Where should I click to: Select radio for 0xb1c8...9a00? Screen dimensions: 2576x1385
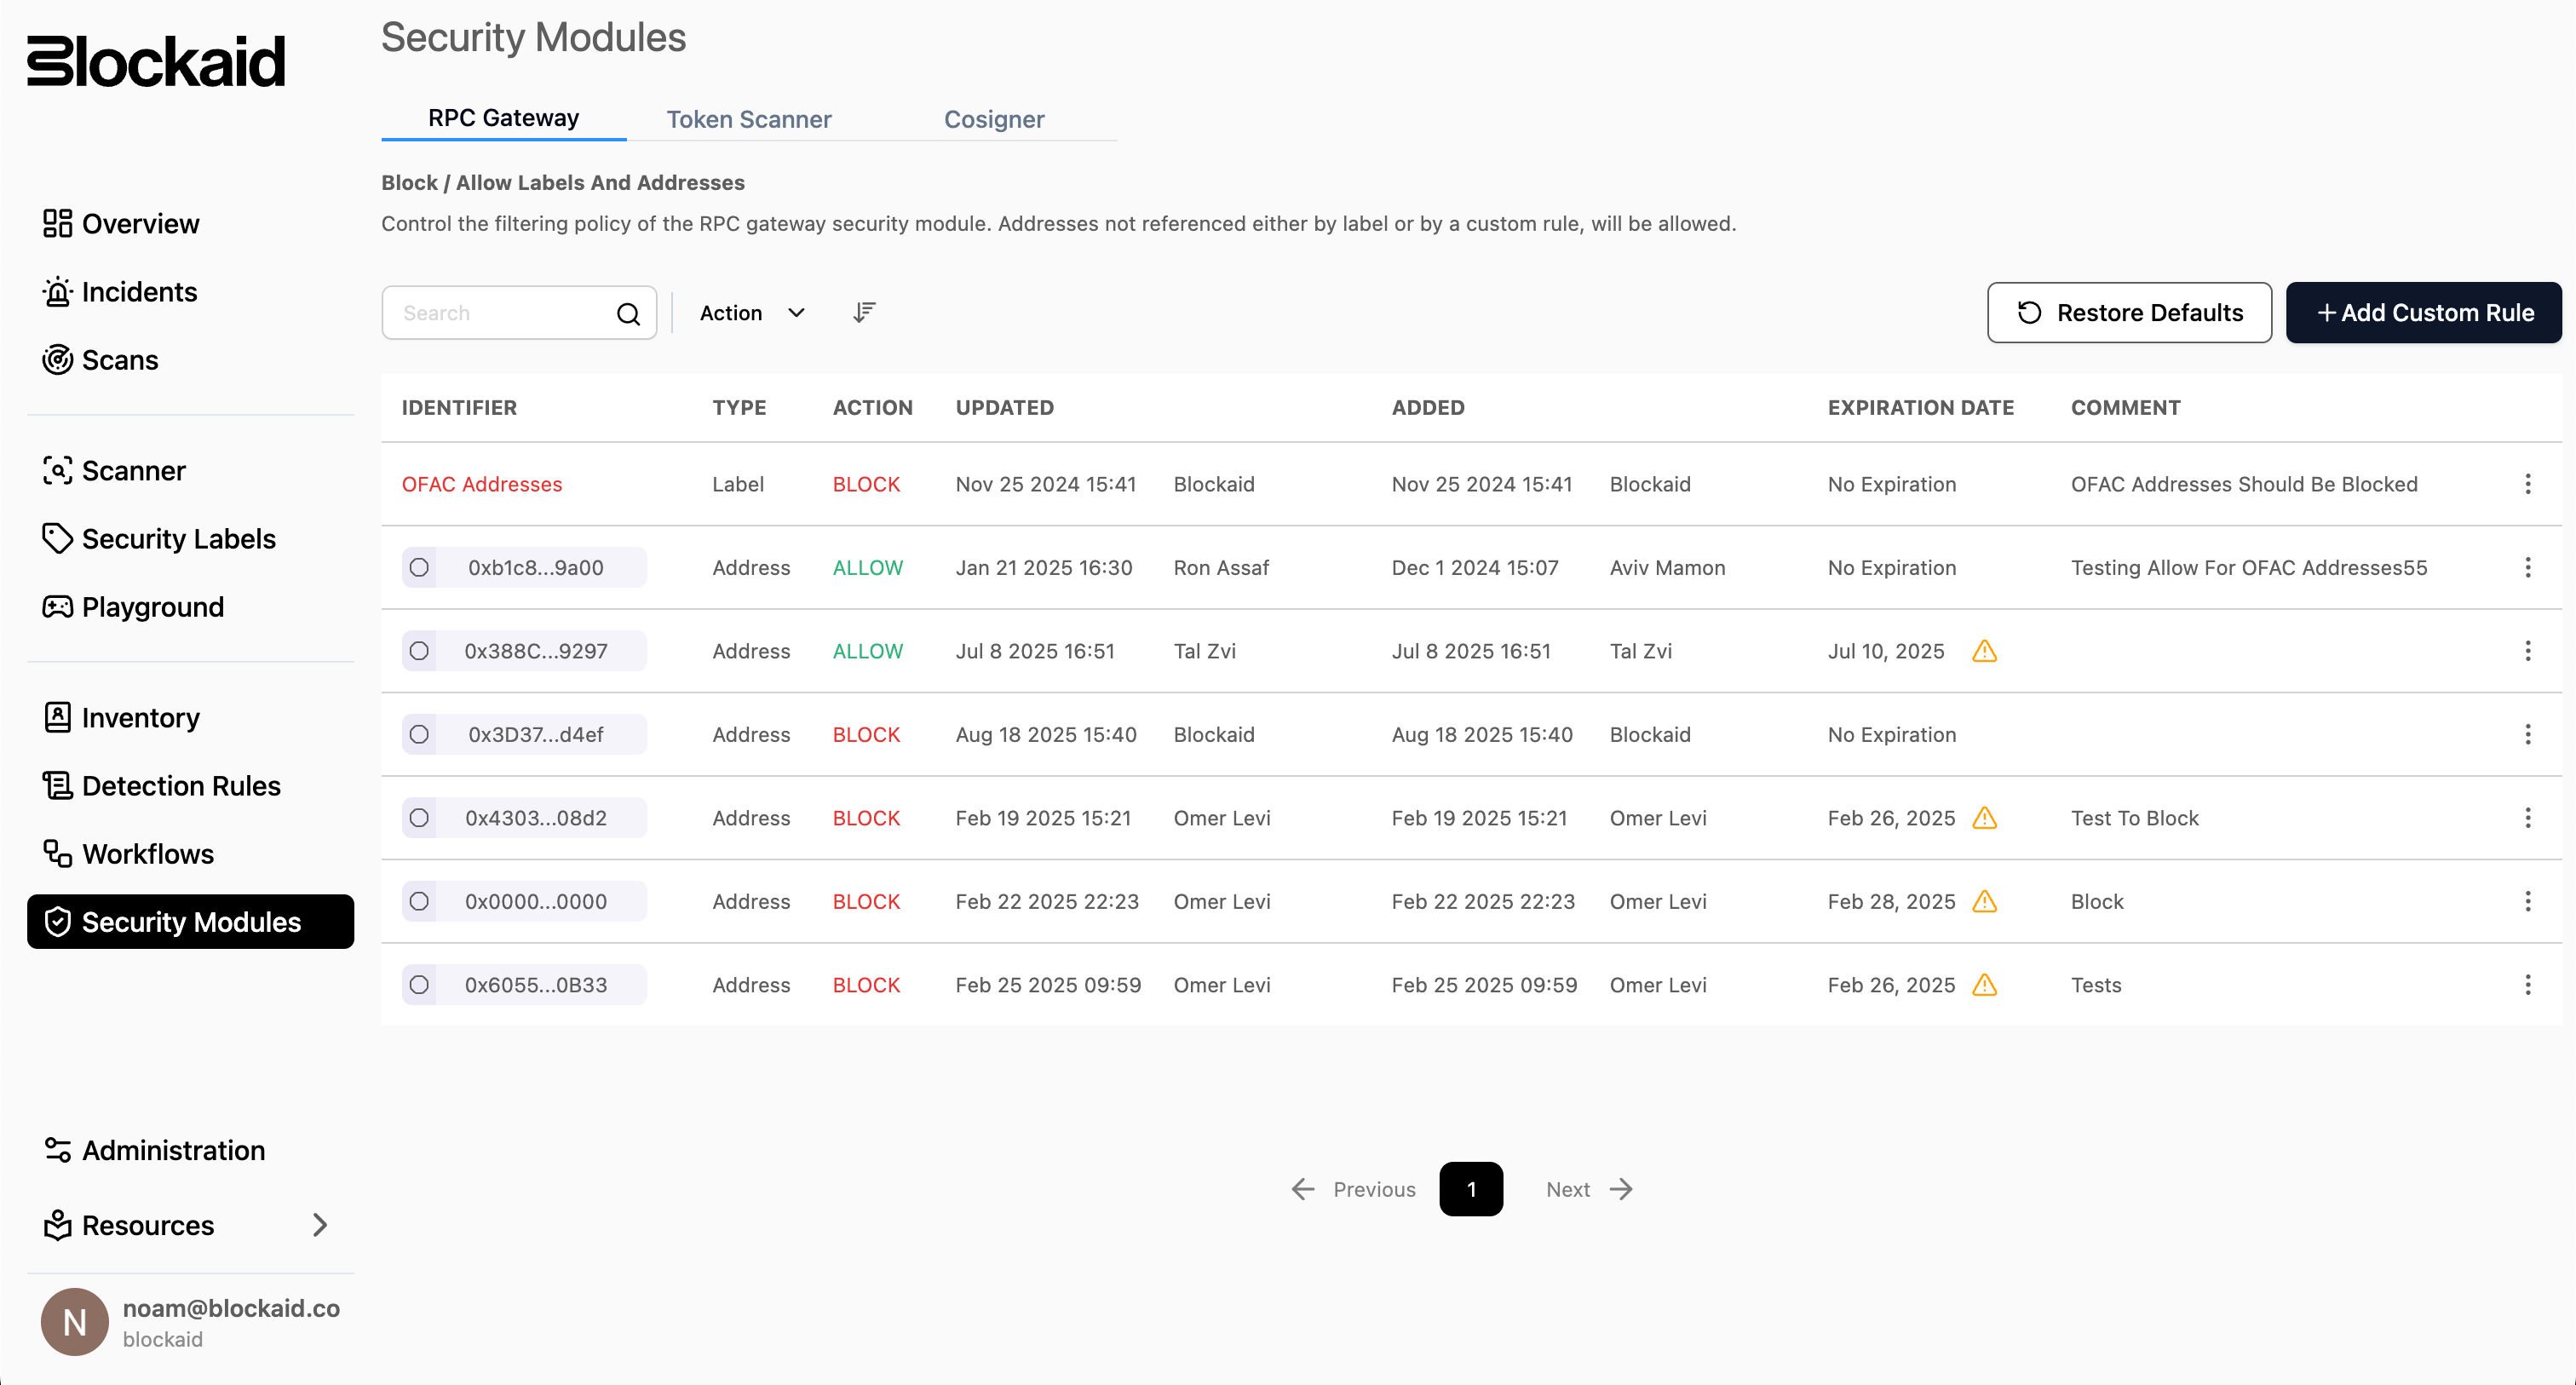coord(419,567)
